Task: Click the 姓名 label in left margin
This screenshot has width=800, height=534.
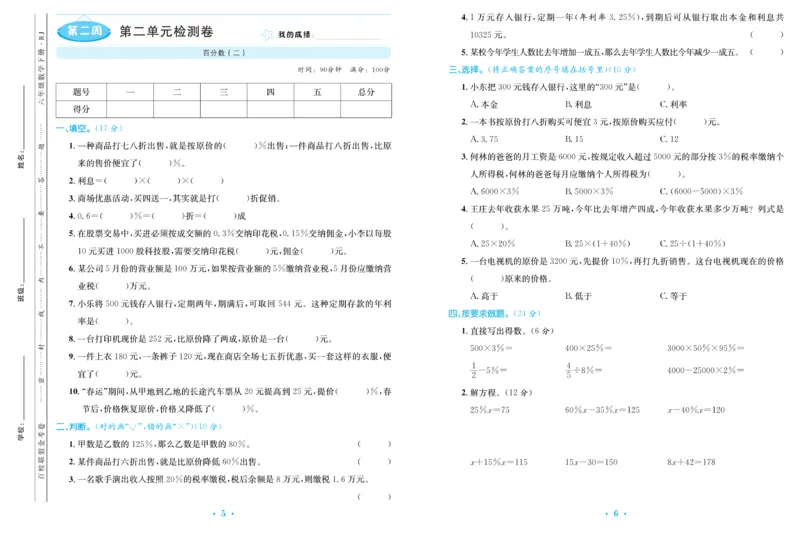Action: 21,159
